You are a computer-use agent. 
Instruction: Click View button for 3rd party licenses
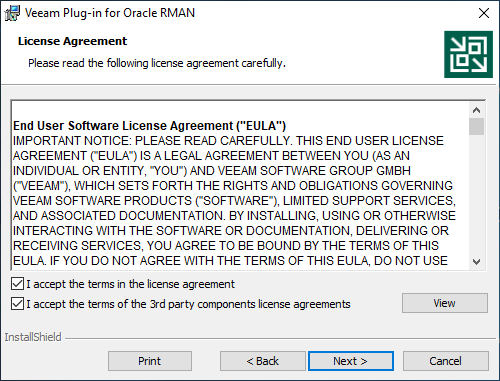445,303
